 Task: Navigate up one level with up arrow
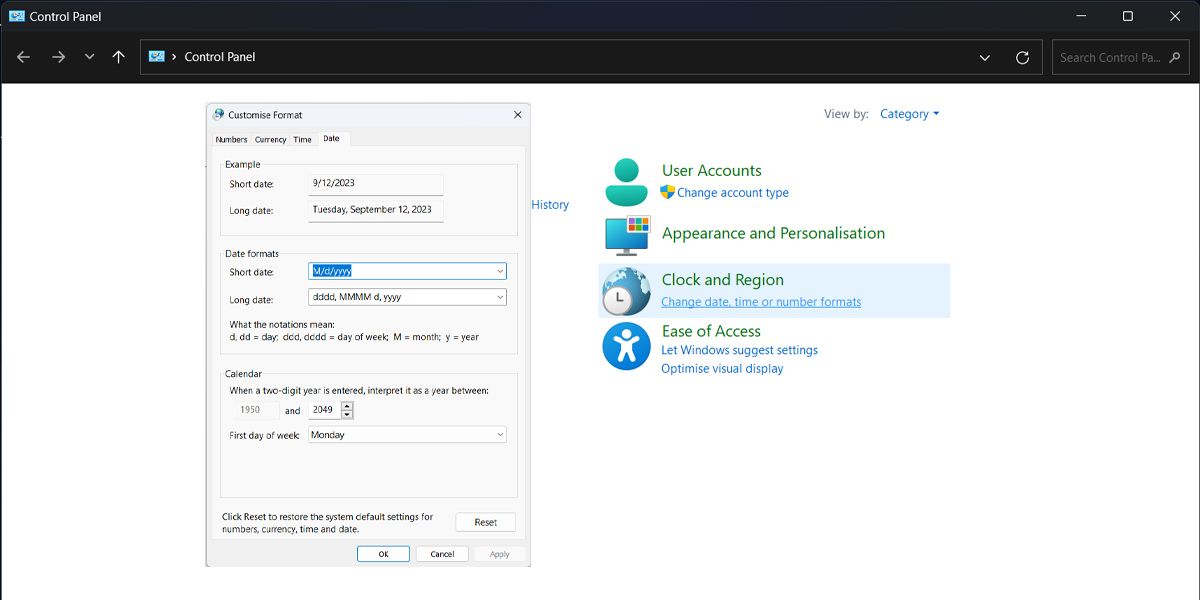click(x=118, y=57)
